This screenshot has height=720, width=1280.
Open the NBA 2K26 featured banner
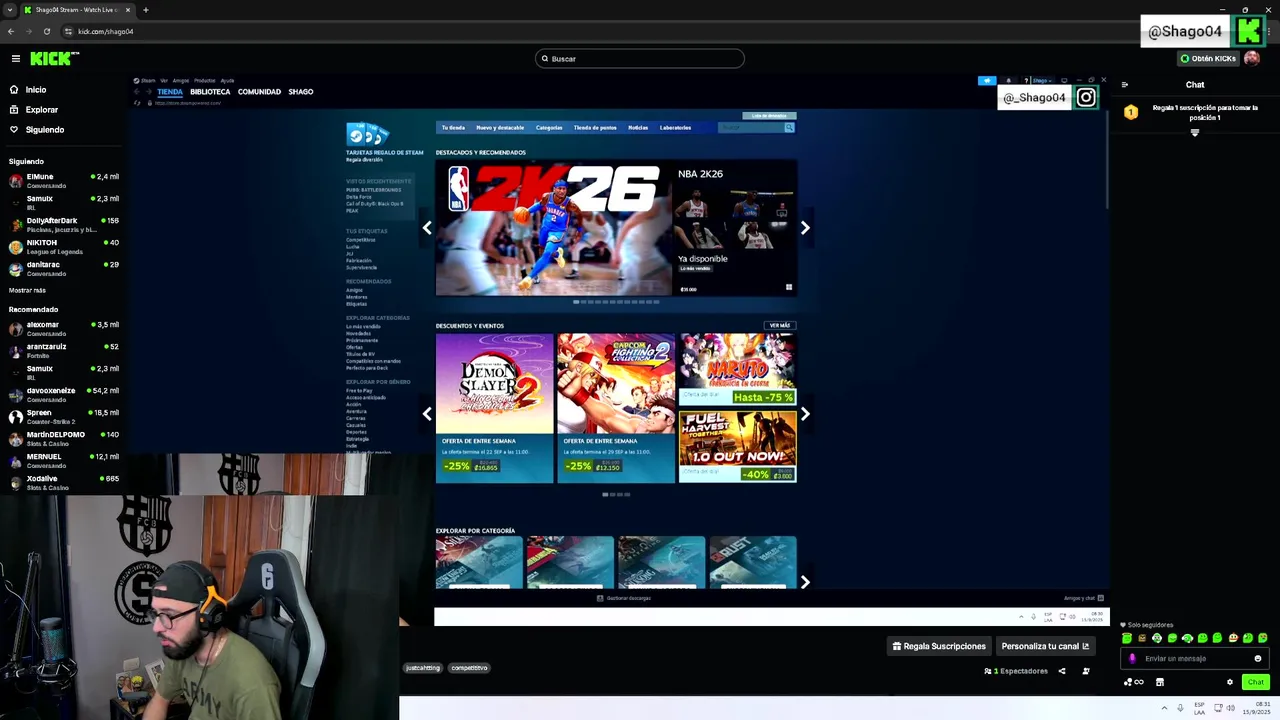[616, 228]
